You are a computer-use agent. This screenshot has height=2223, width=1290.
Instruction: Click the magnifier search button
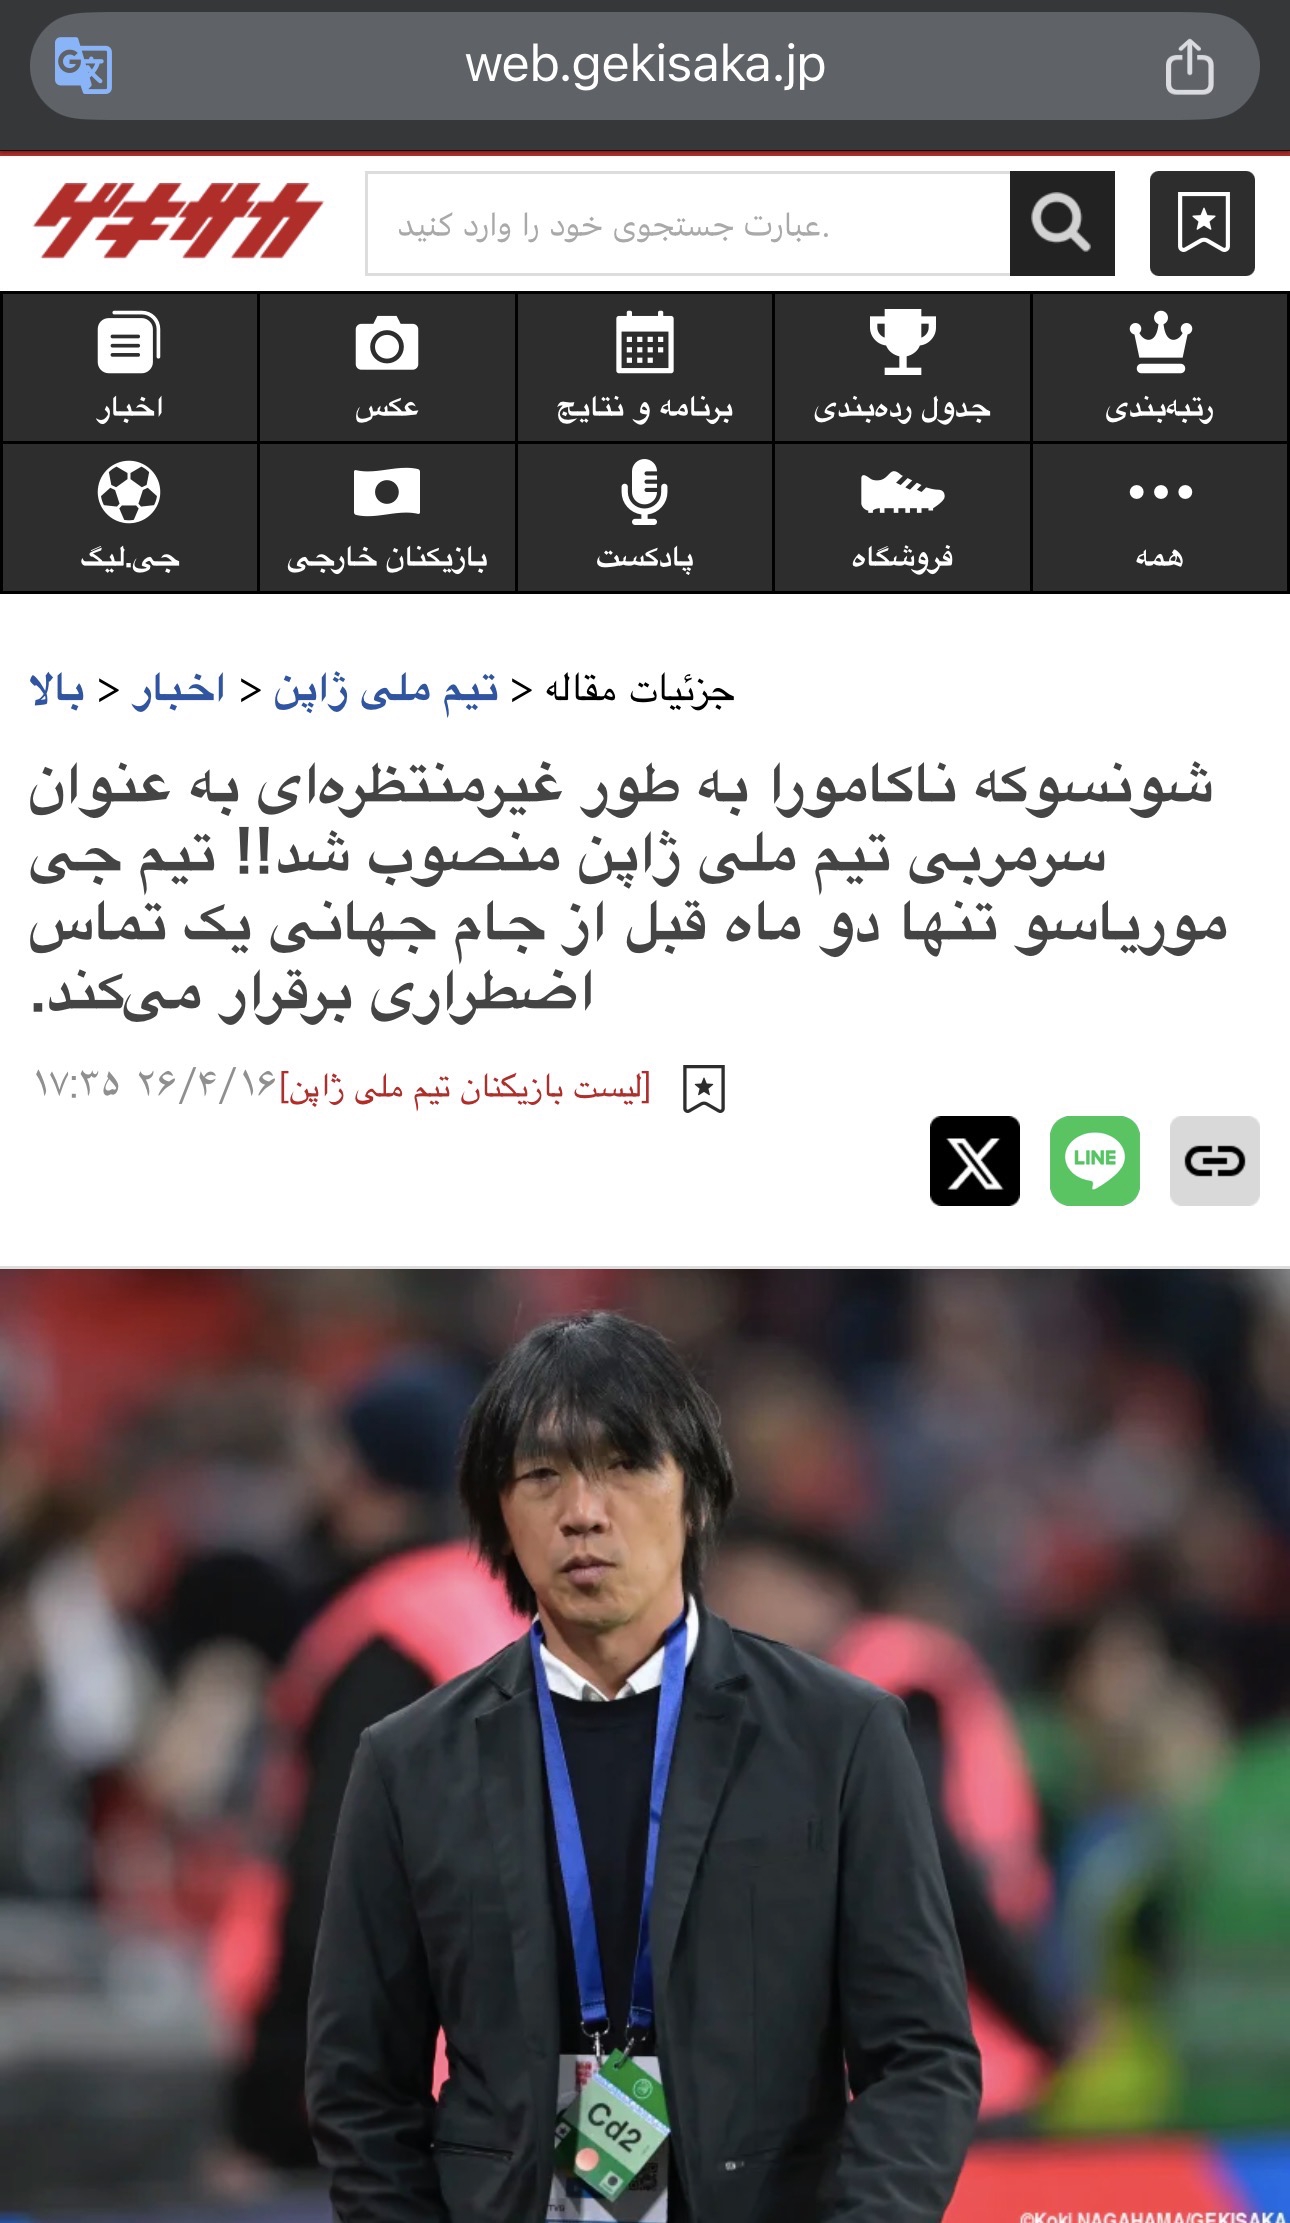(x=1062, y=223)
